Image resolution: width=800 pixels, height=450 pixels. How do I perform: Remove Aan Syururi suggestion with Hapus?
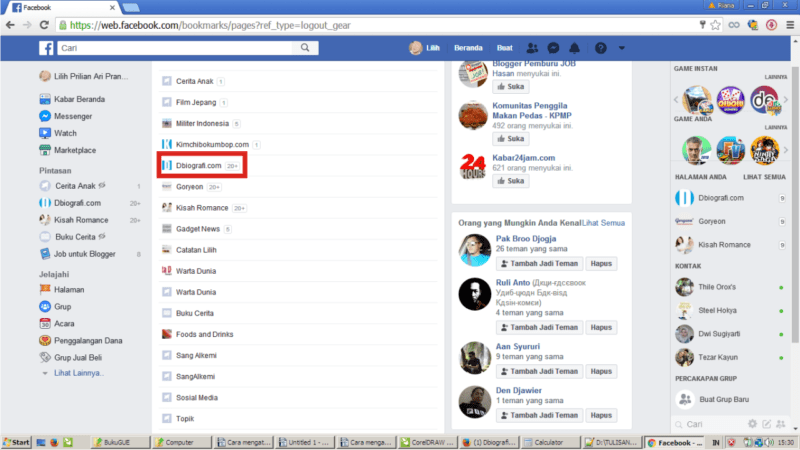click(x=601, y=371)
